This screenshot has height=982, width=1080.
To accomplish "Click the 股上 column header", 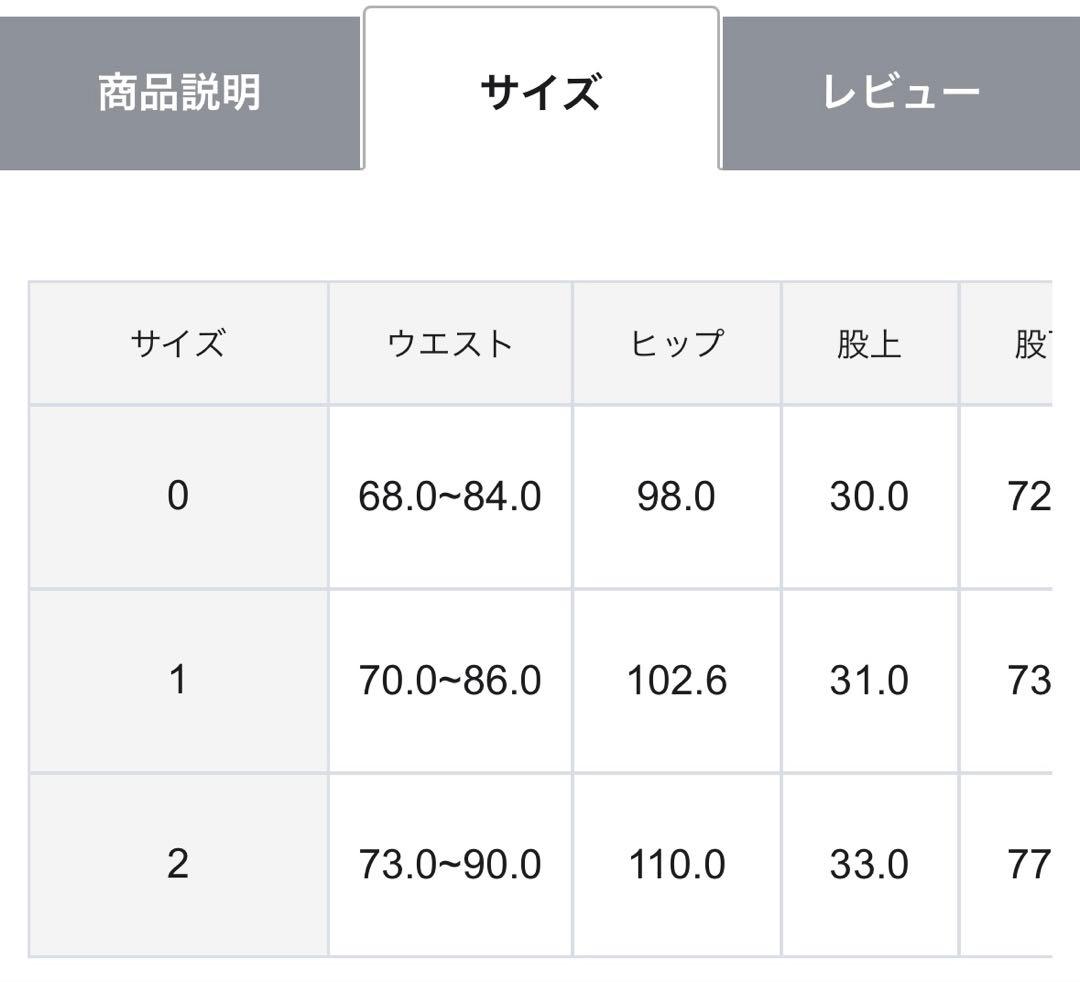I will click(869, 344).
